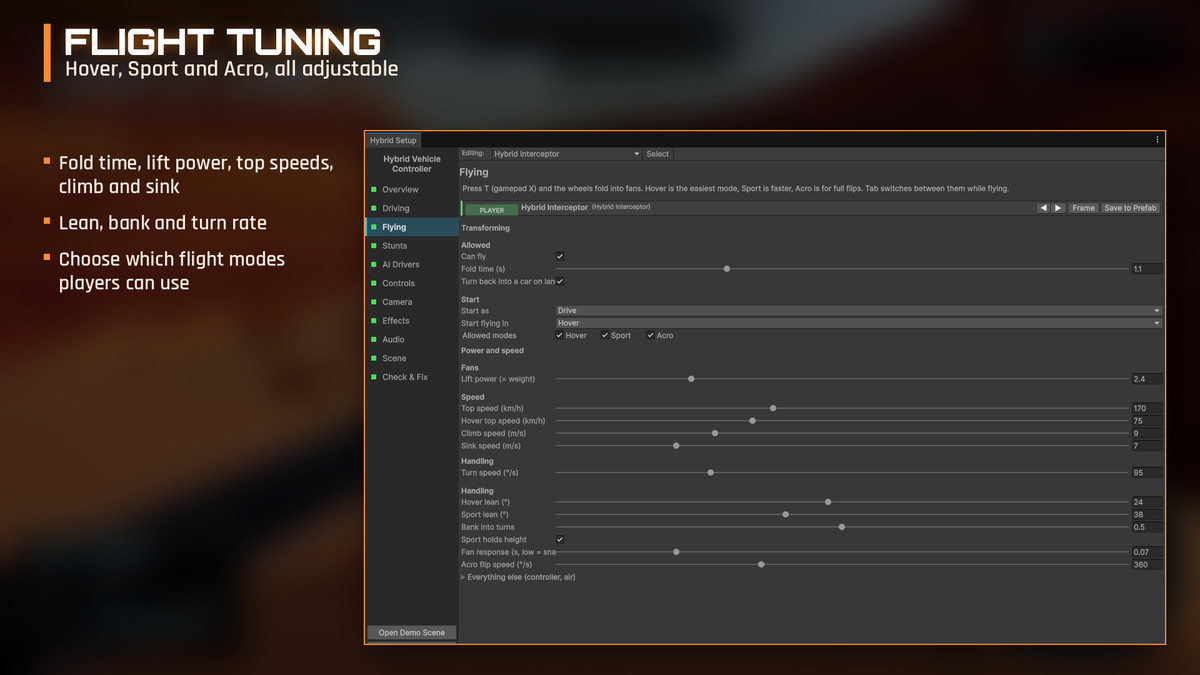Open the Start as dropdown
The image size is (1200, 675).
858,310
